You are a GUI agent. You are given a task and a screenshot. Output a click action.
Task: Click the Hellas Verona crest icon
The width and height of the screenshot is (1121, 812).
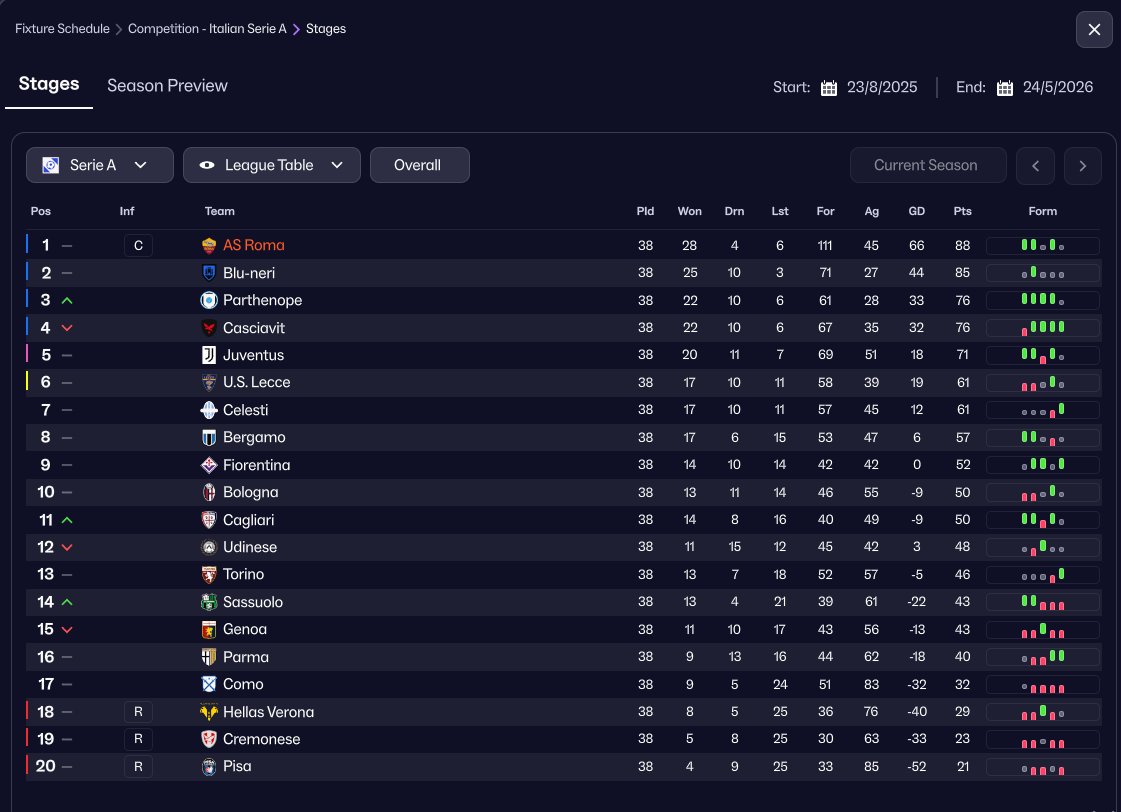(x=209, y=712)
